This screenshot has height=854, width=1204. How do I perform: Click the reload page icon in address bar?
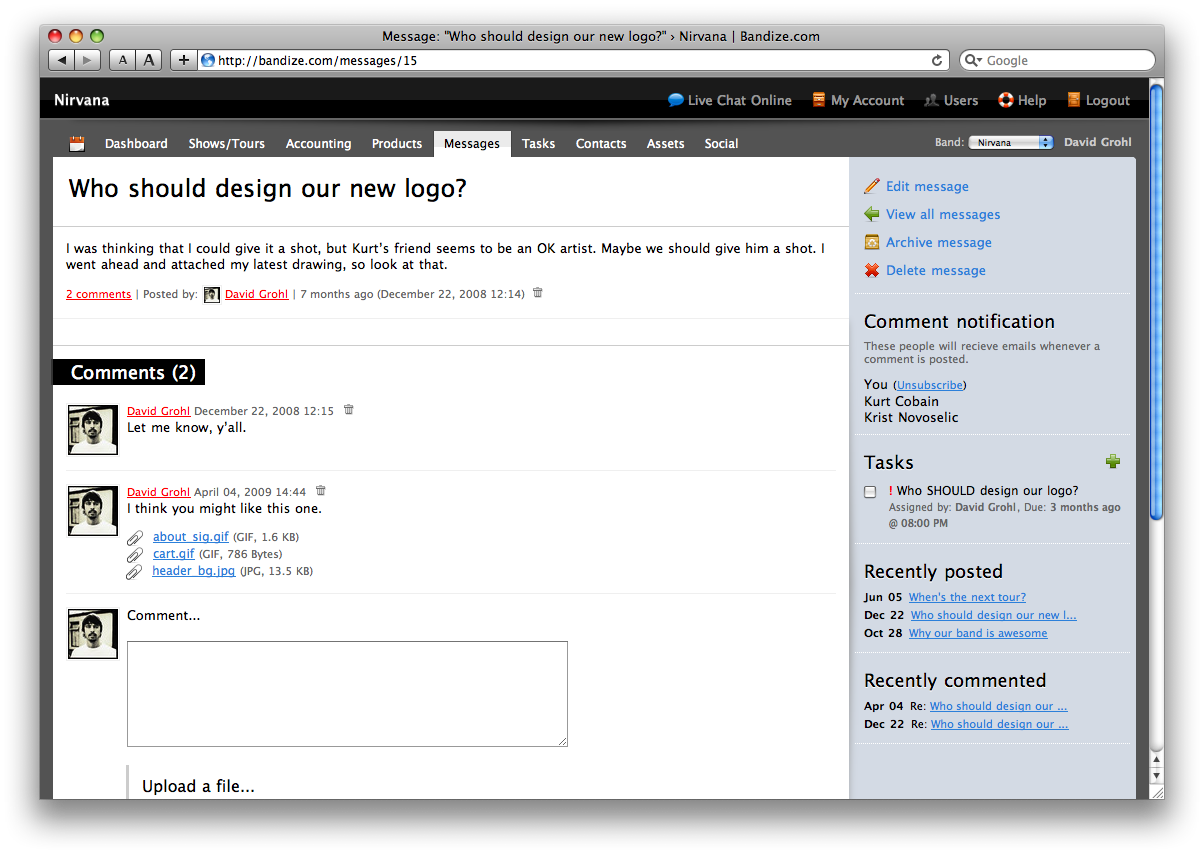pos(937,60)
